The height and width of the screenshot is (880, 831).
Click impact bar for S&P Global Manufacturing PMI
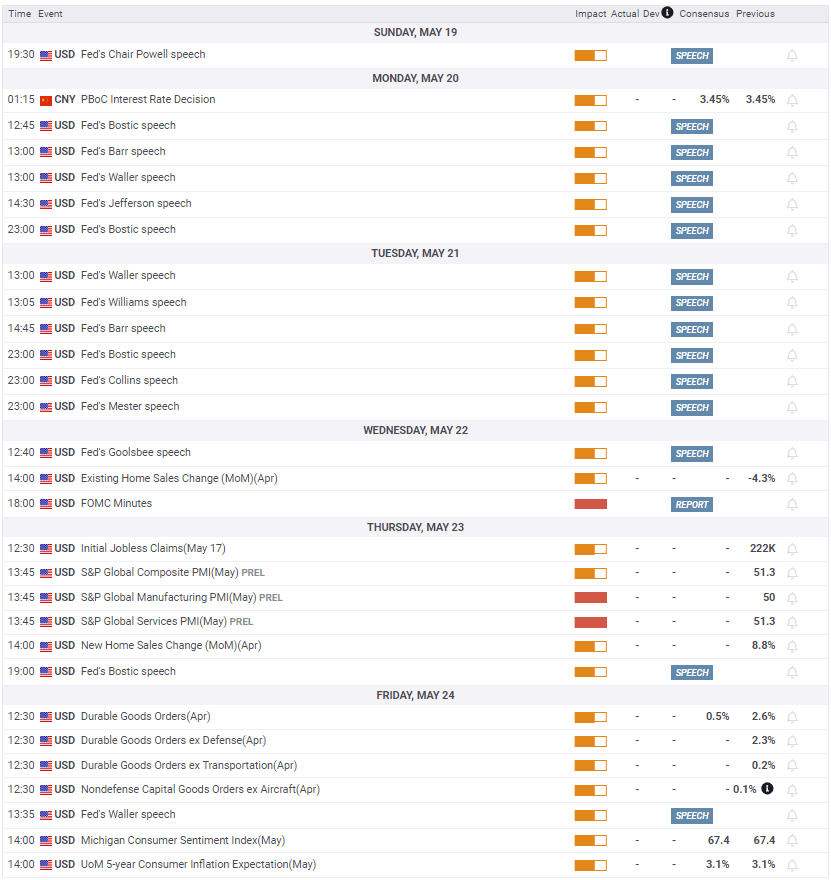(590, 597)
